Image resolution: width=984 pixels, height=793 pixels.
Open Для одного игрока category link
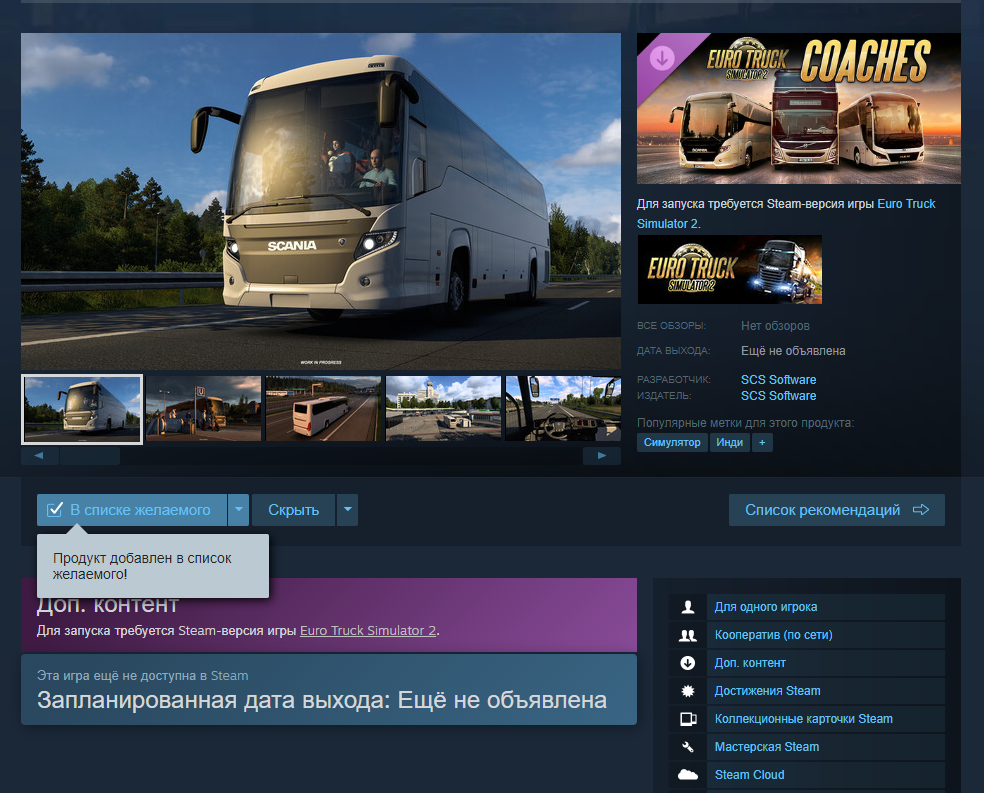click(x=766, y=607)
